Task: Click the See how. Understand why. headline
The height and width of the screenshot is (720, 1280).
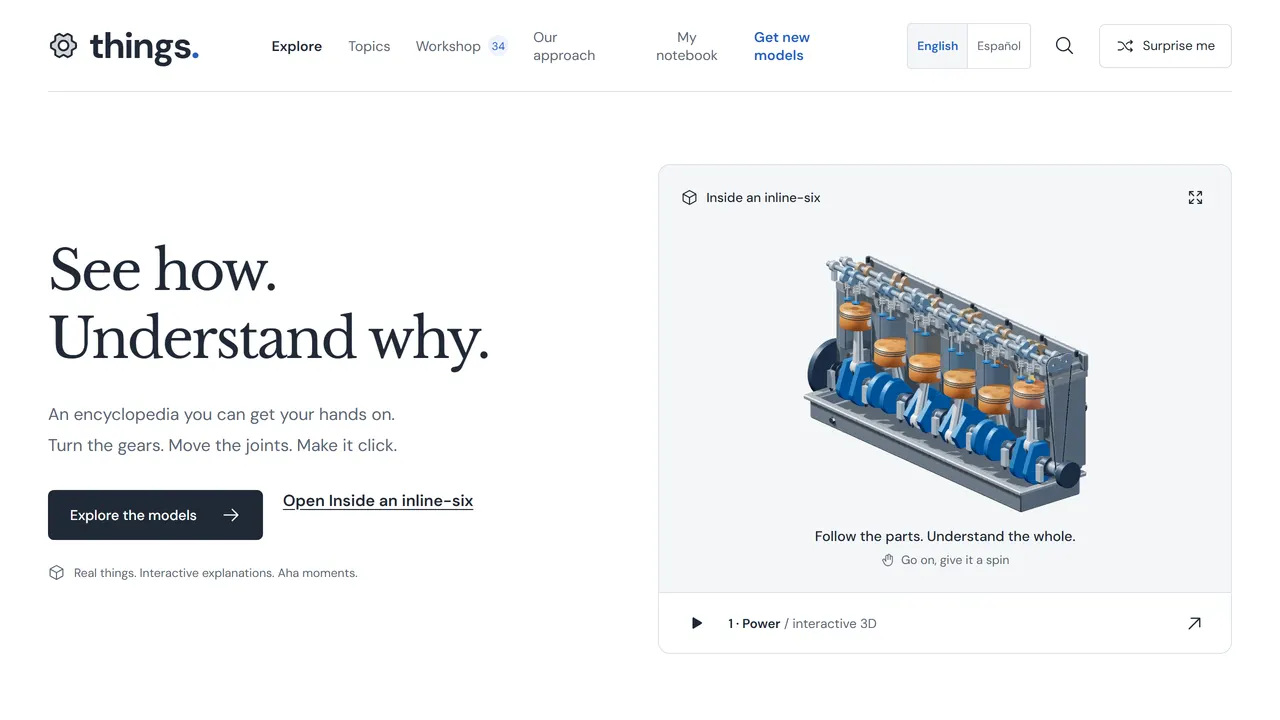Action: tap(269, 303)
